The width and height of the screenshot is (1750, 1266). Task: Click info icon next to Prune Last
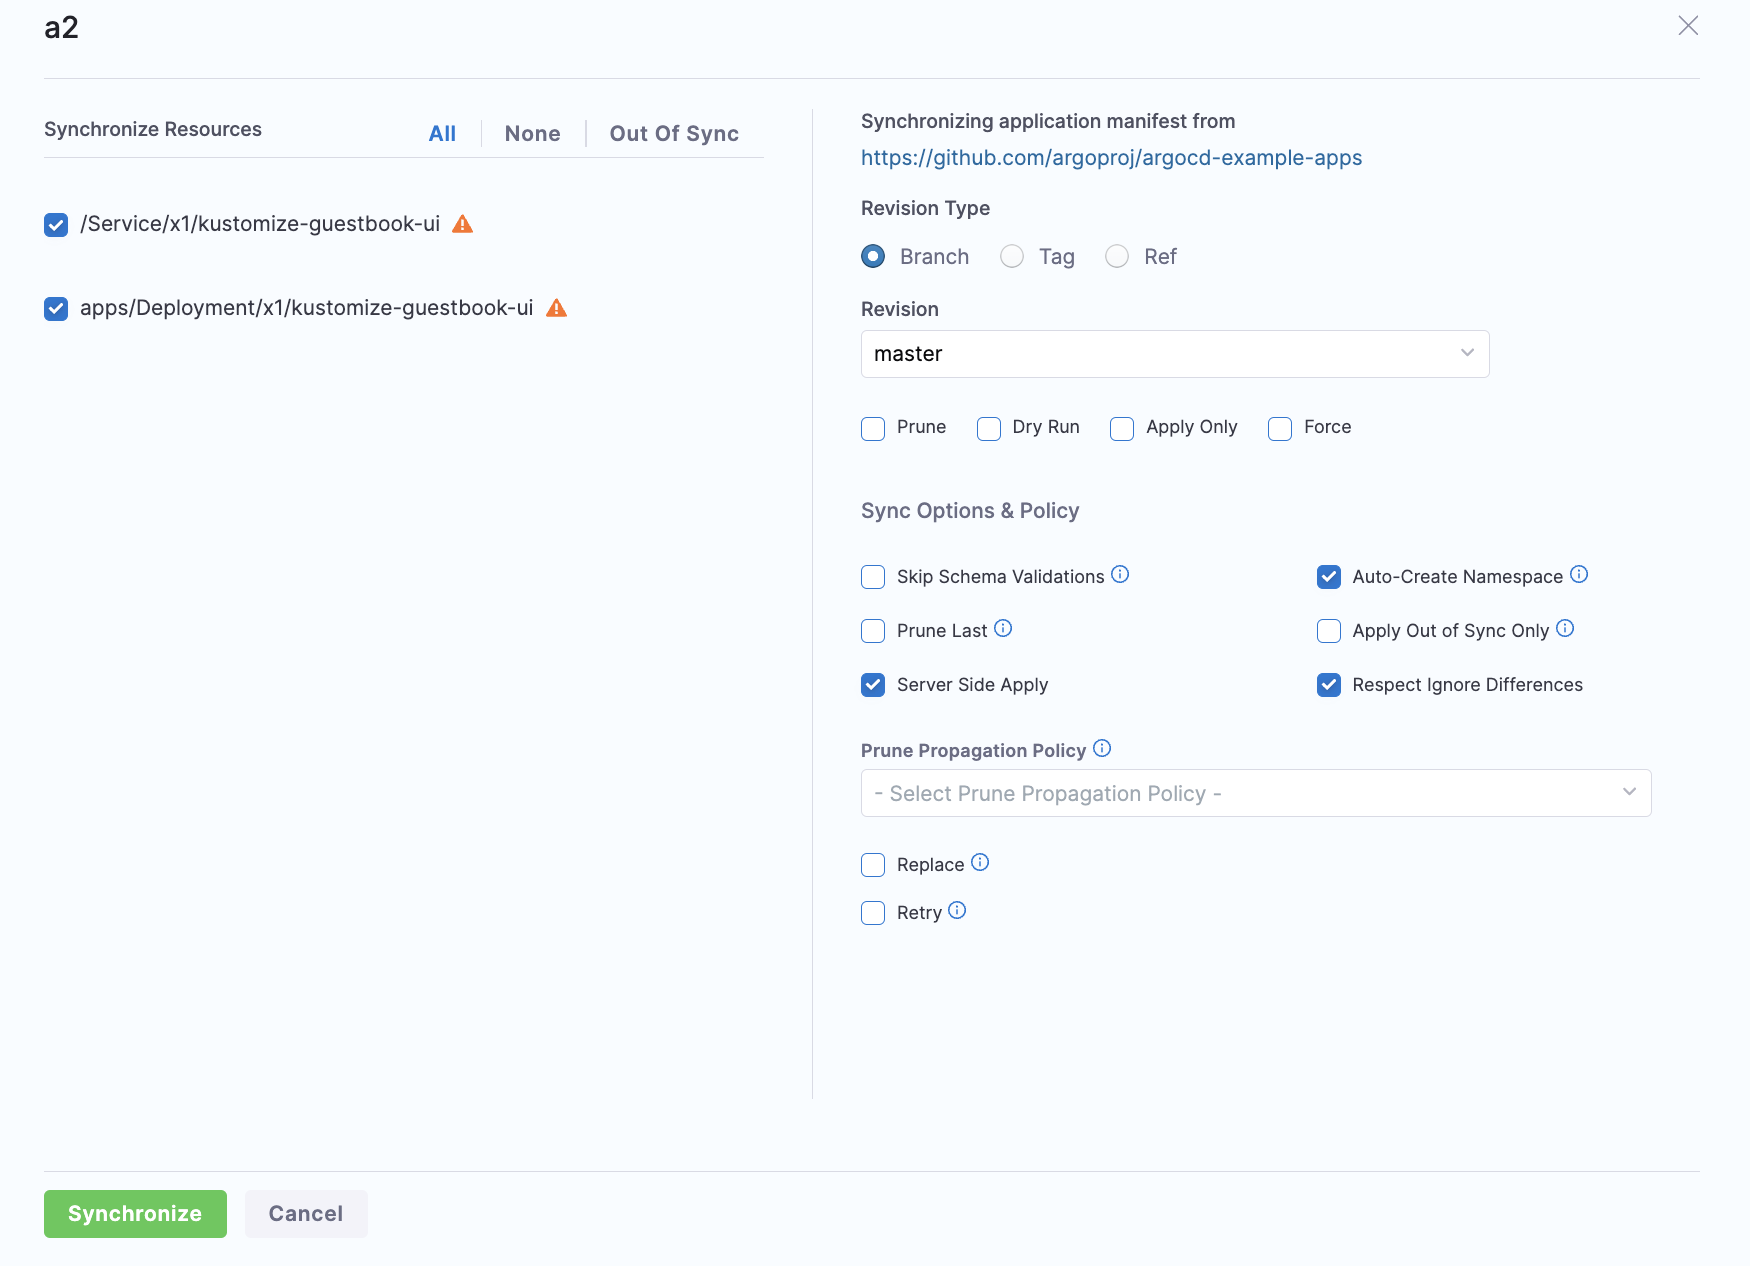pyautogui.click(x=1003, y=629)
